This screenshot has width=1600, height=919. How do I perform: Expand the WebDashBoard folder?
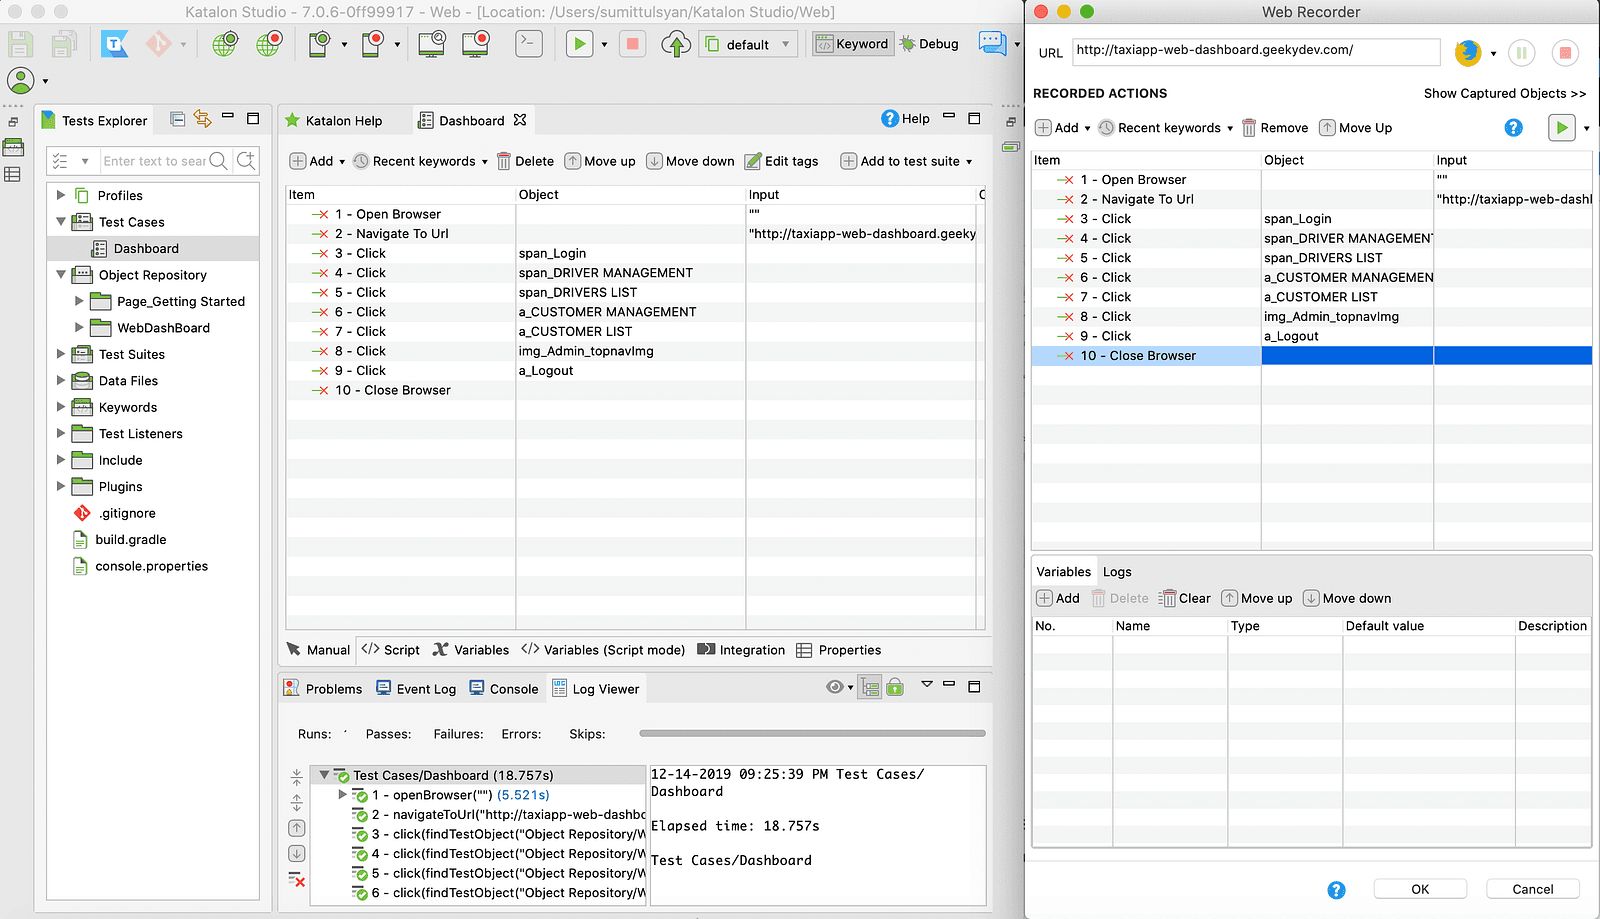[79, 327]
